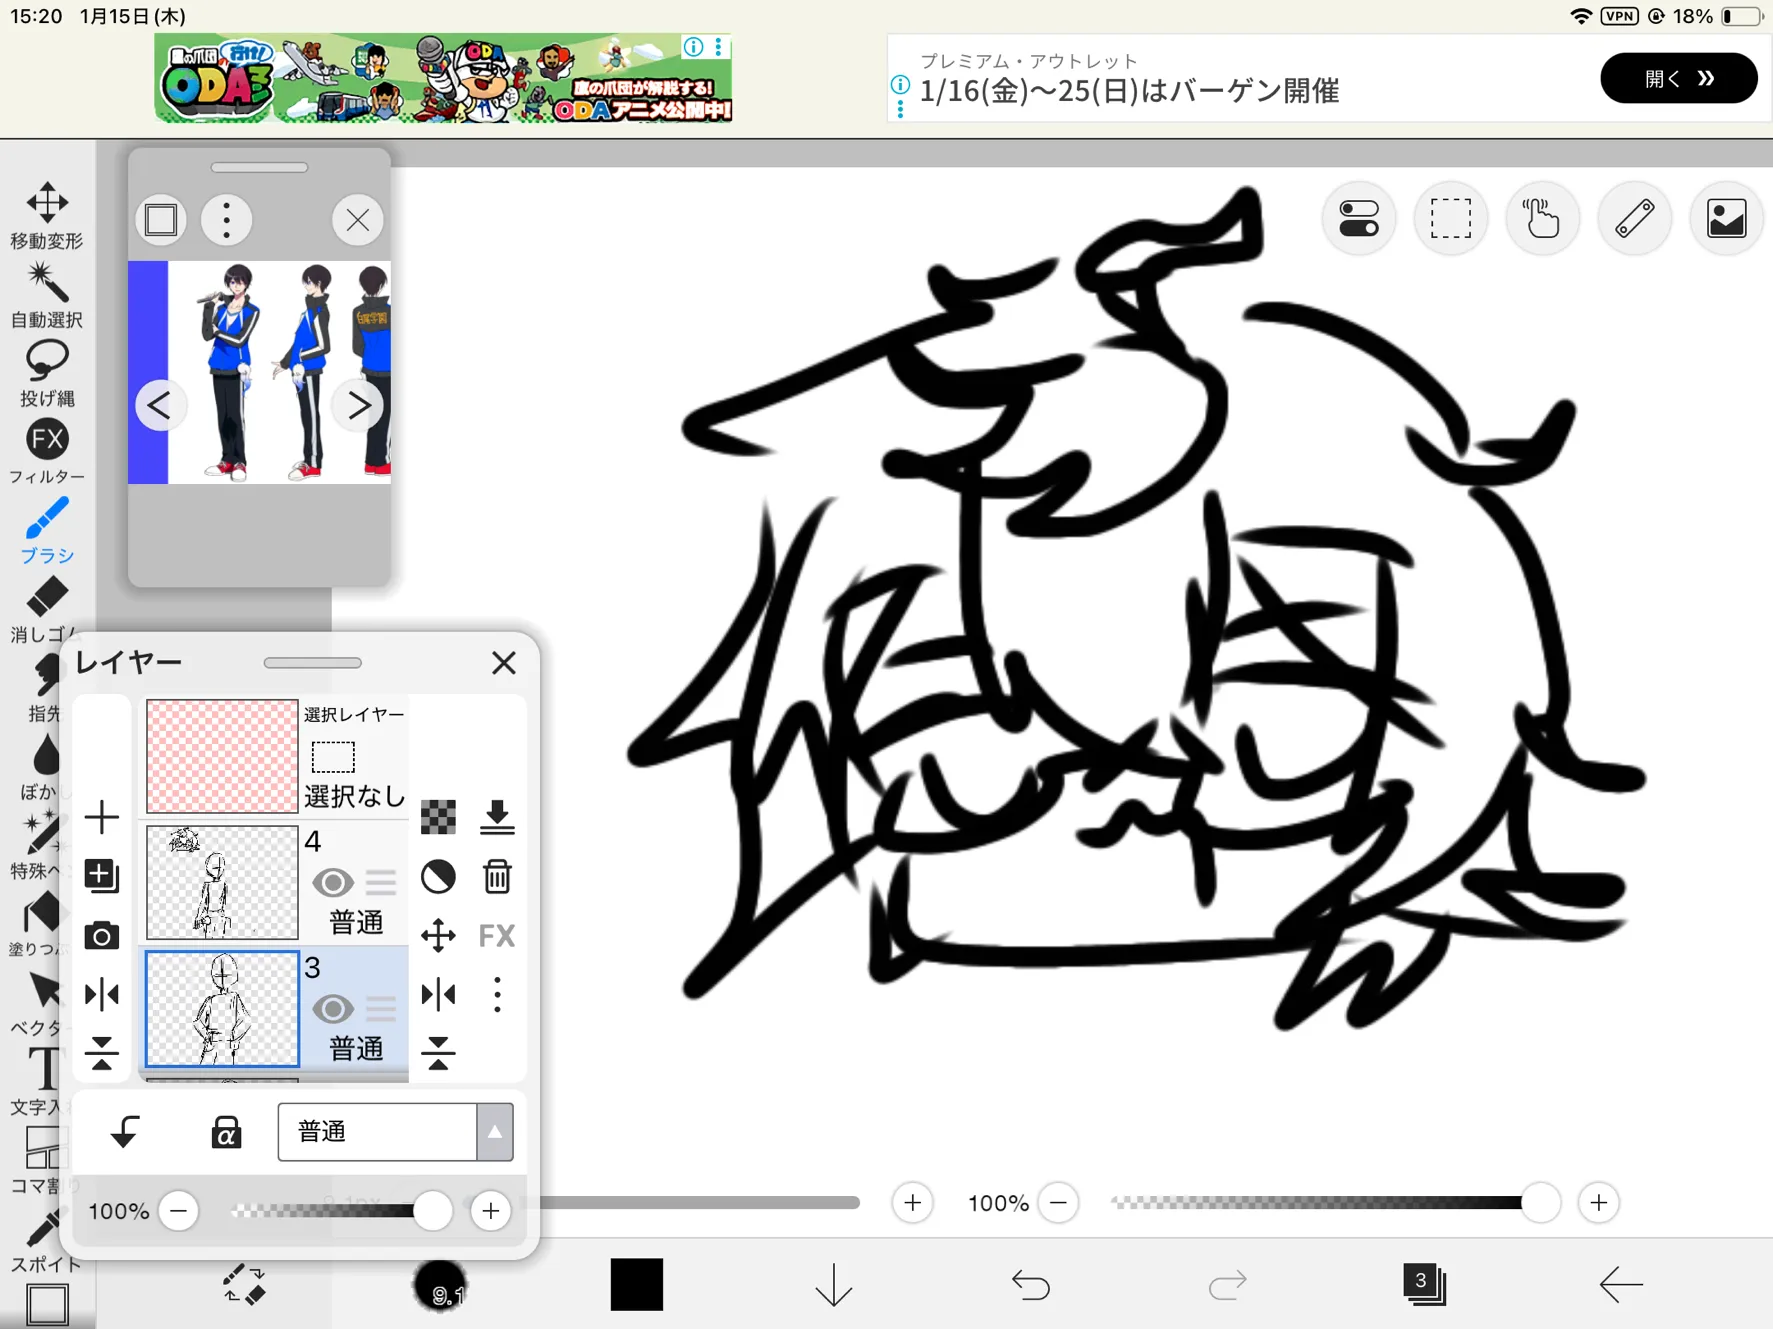Click the brush opacity slider handle
Image resolution: width=1773 pixels, height=1329 pixels.
click(1540, 1202)
